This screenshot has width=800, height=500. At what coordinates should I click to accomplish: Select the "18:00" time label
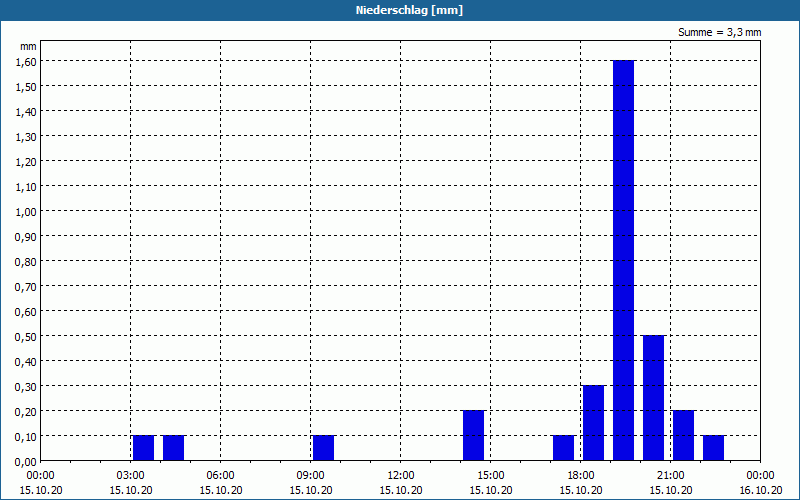581,476
